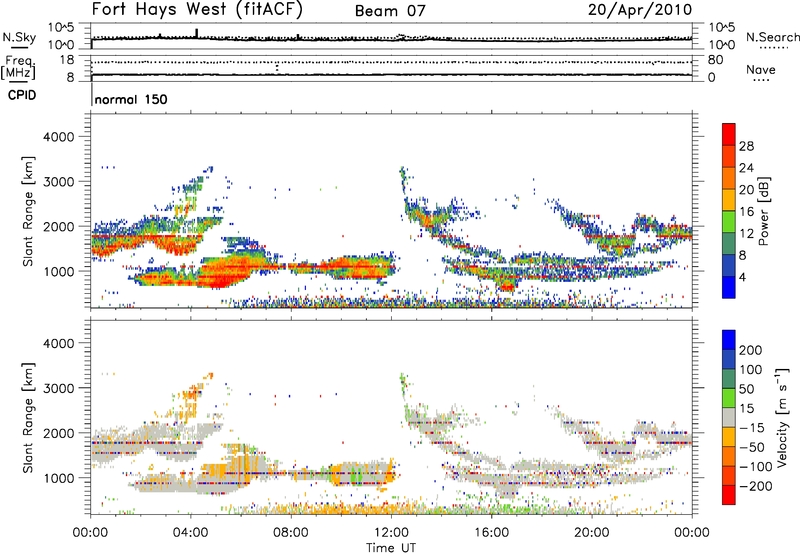Click the '12:00' time axis label
This screenshot has height=554, width=800.
tap(391, 533)
